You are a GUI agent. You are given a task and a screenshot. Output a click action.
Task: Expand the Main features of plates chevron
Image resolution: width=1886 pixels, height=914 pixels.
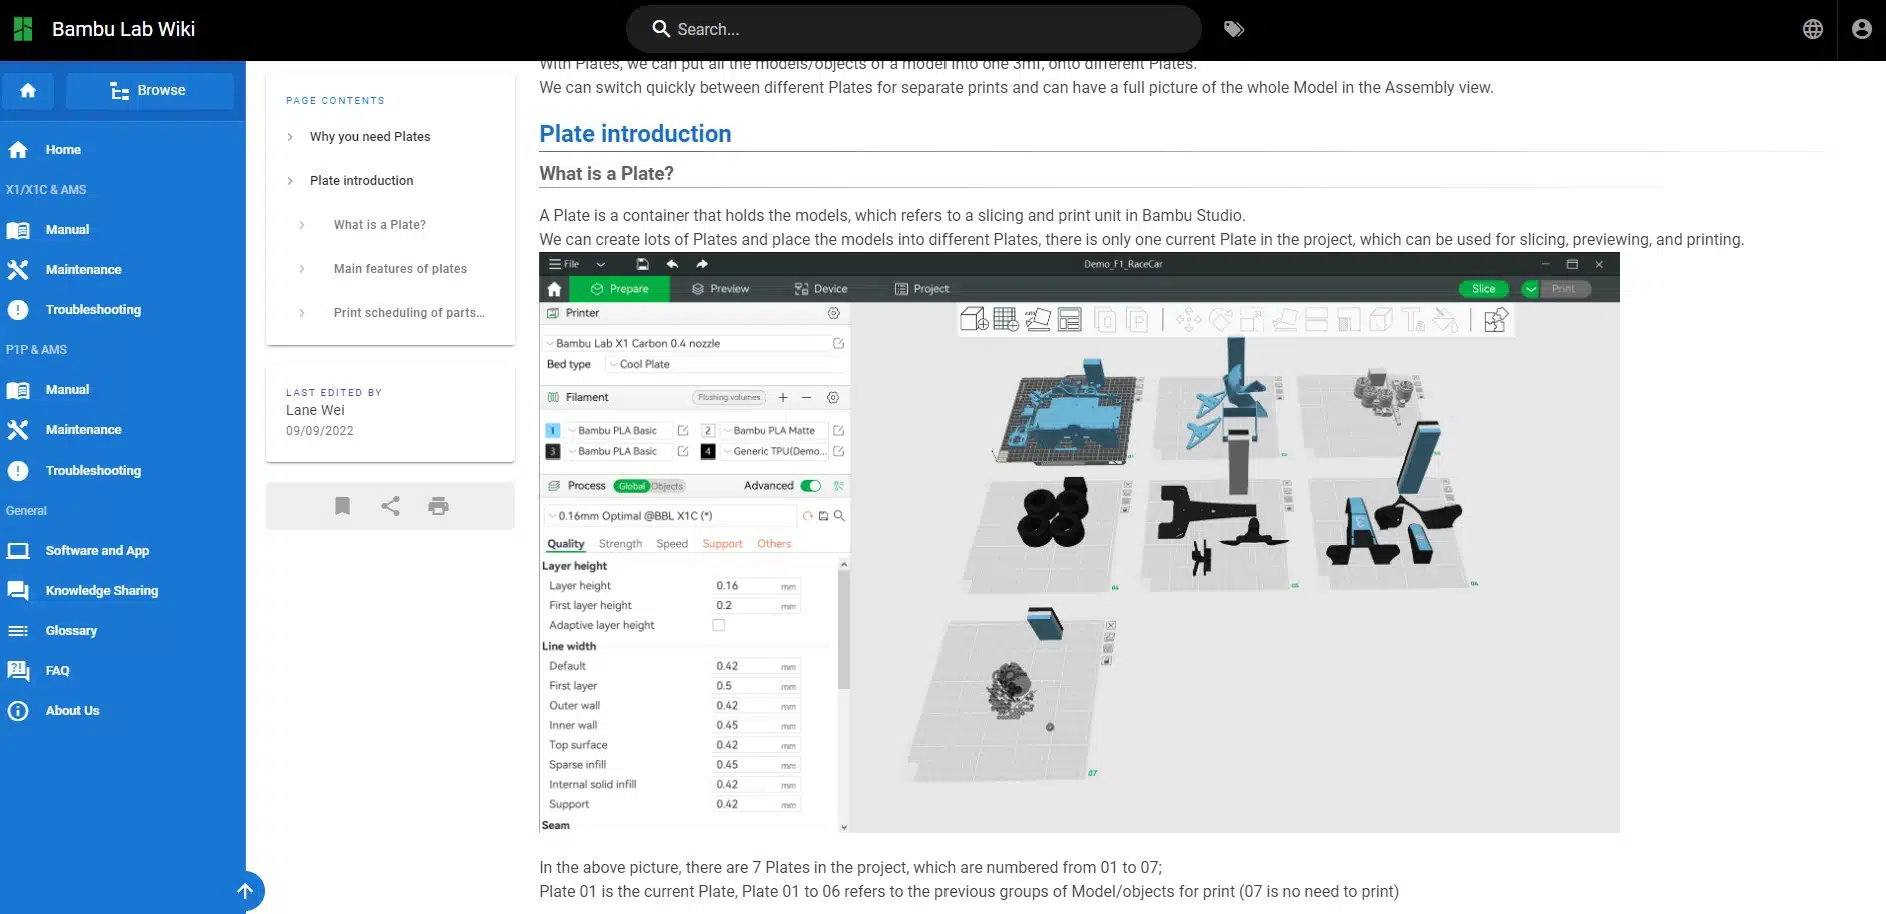click(302, 269)
